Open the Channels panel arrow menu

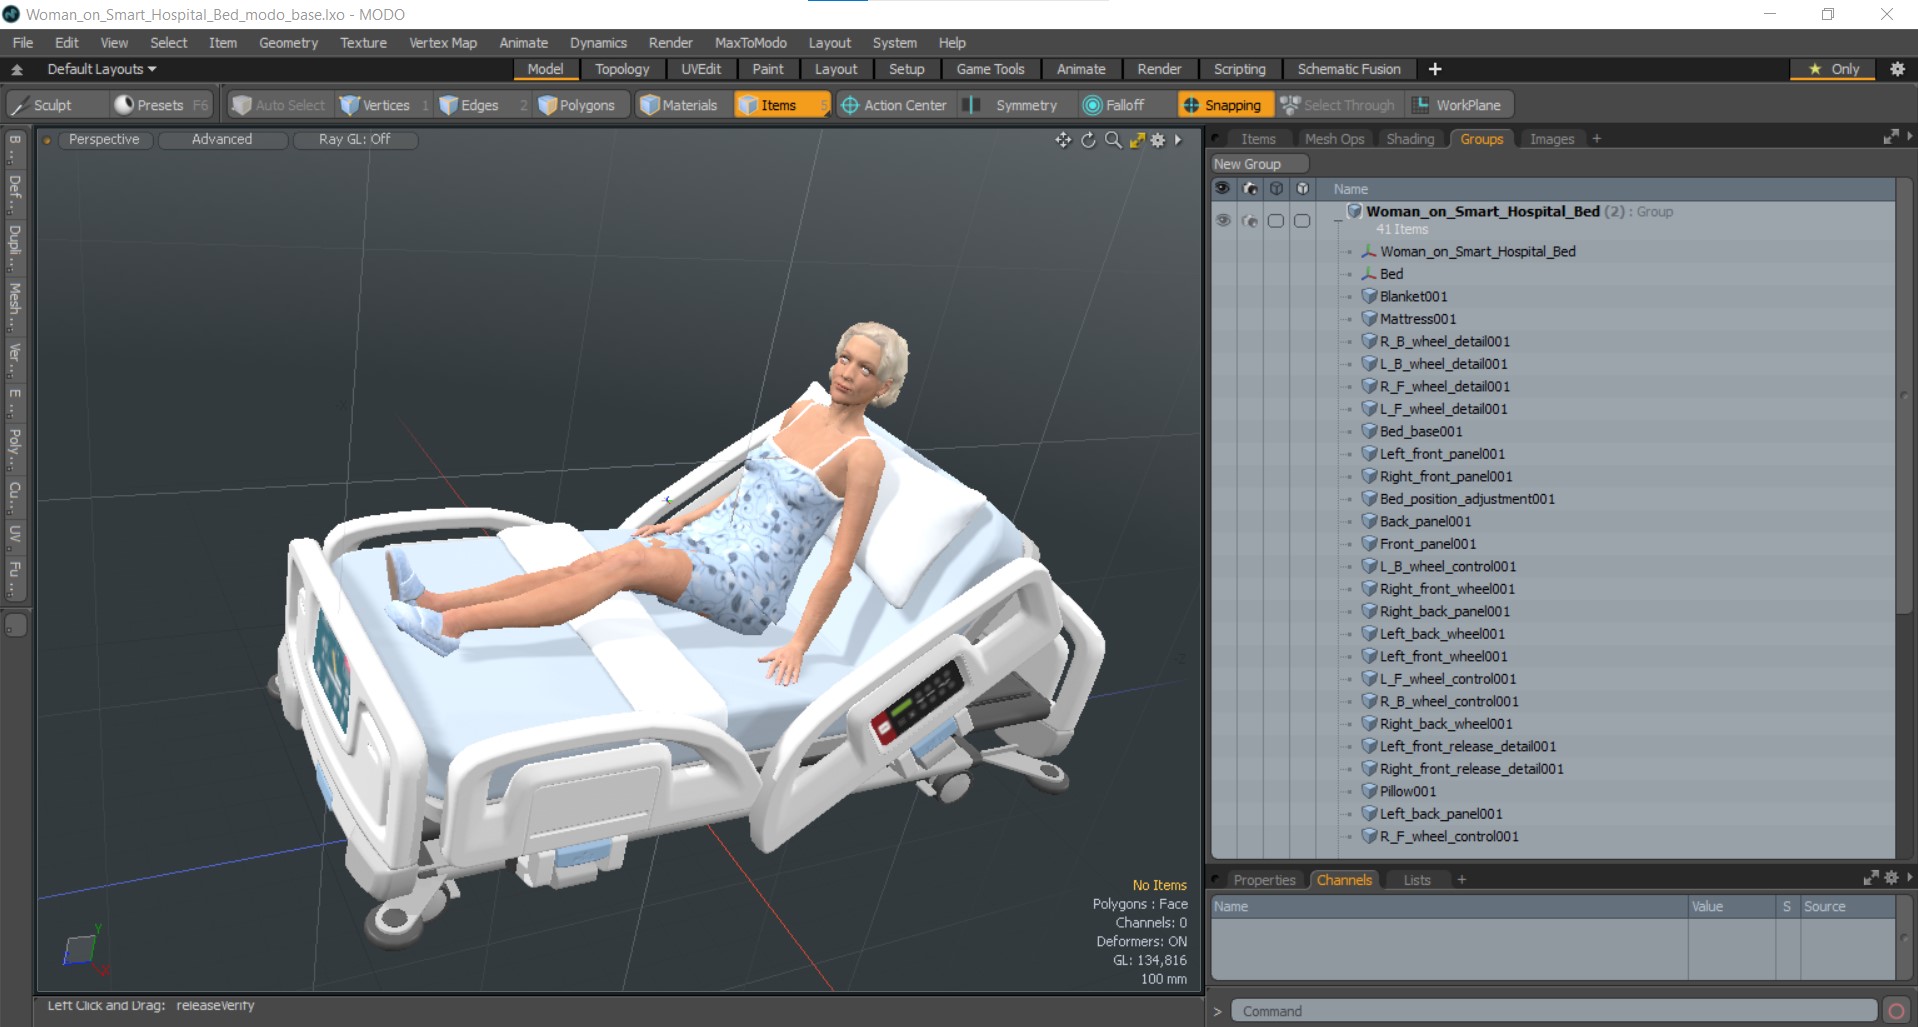pyautogui.click(x=1909, y=878)
